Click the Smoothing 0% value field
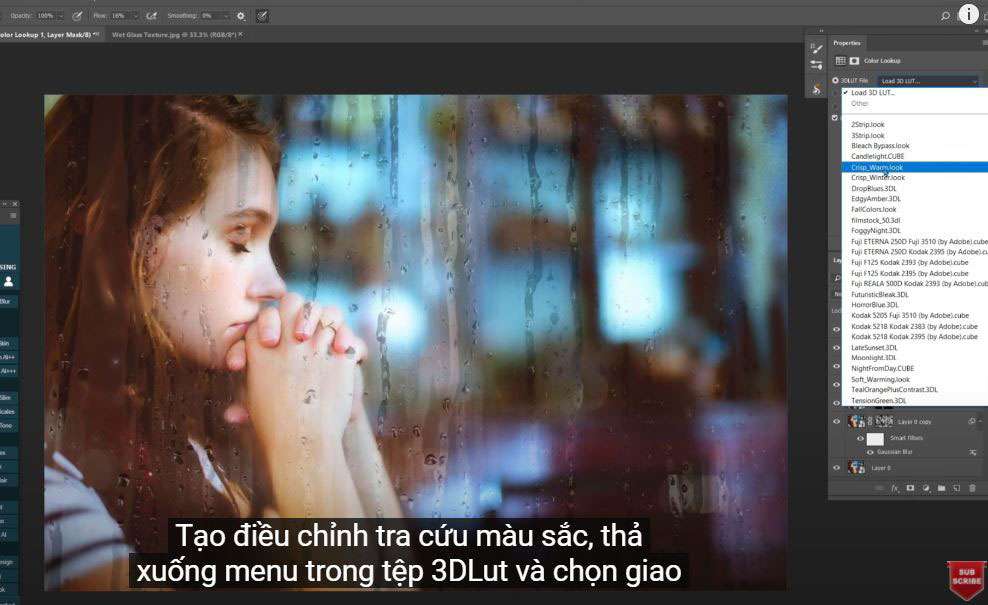This screenshot has width=988, height=605. (210, 16)
